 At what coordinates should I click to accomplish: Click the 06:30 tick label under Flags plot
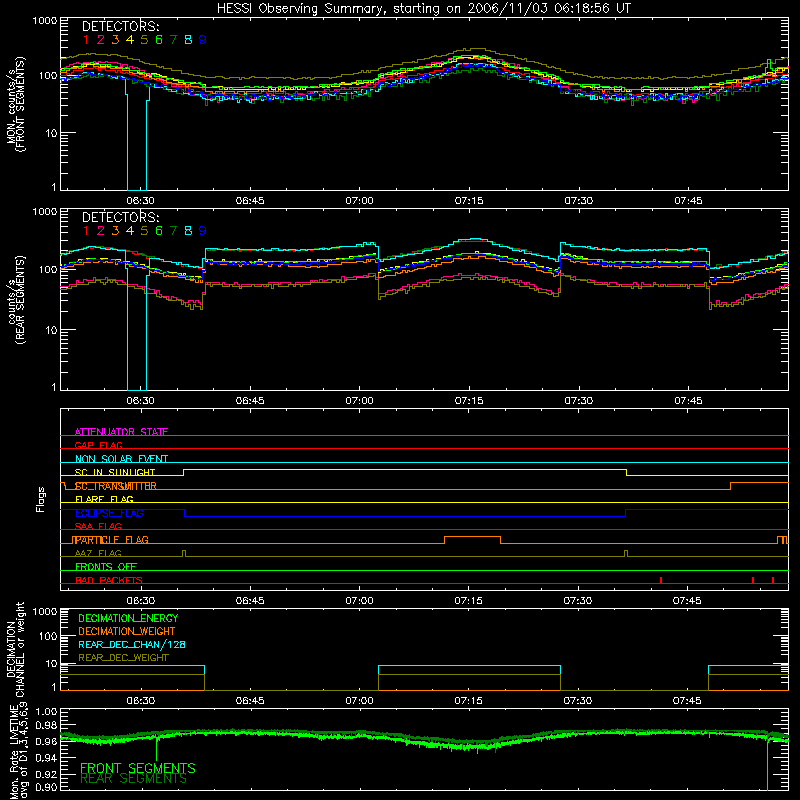coord(140,601)
